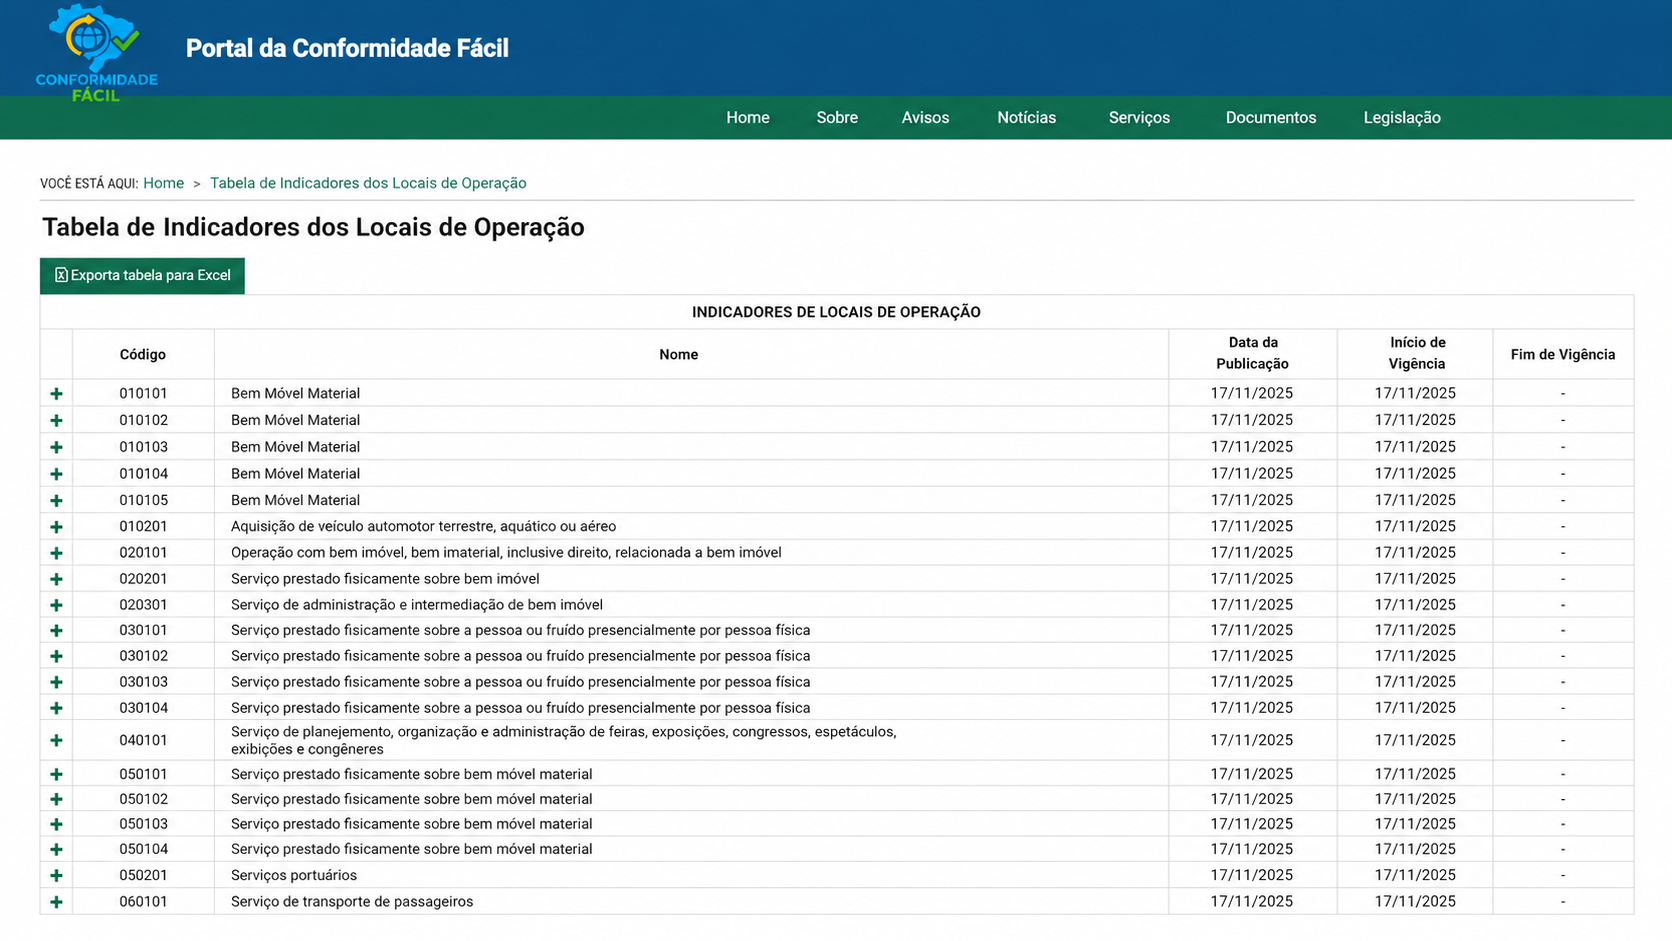Open the Serviços menu item
This screenshot has height=941, width=1672.
[x=1139, y=118]
